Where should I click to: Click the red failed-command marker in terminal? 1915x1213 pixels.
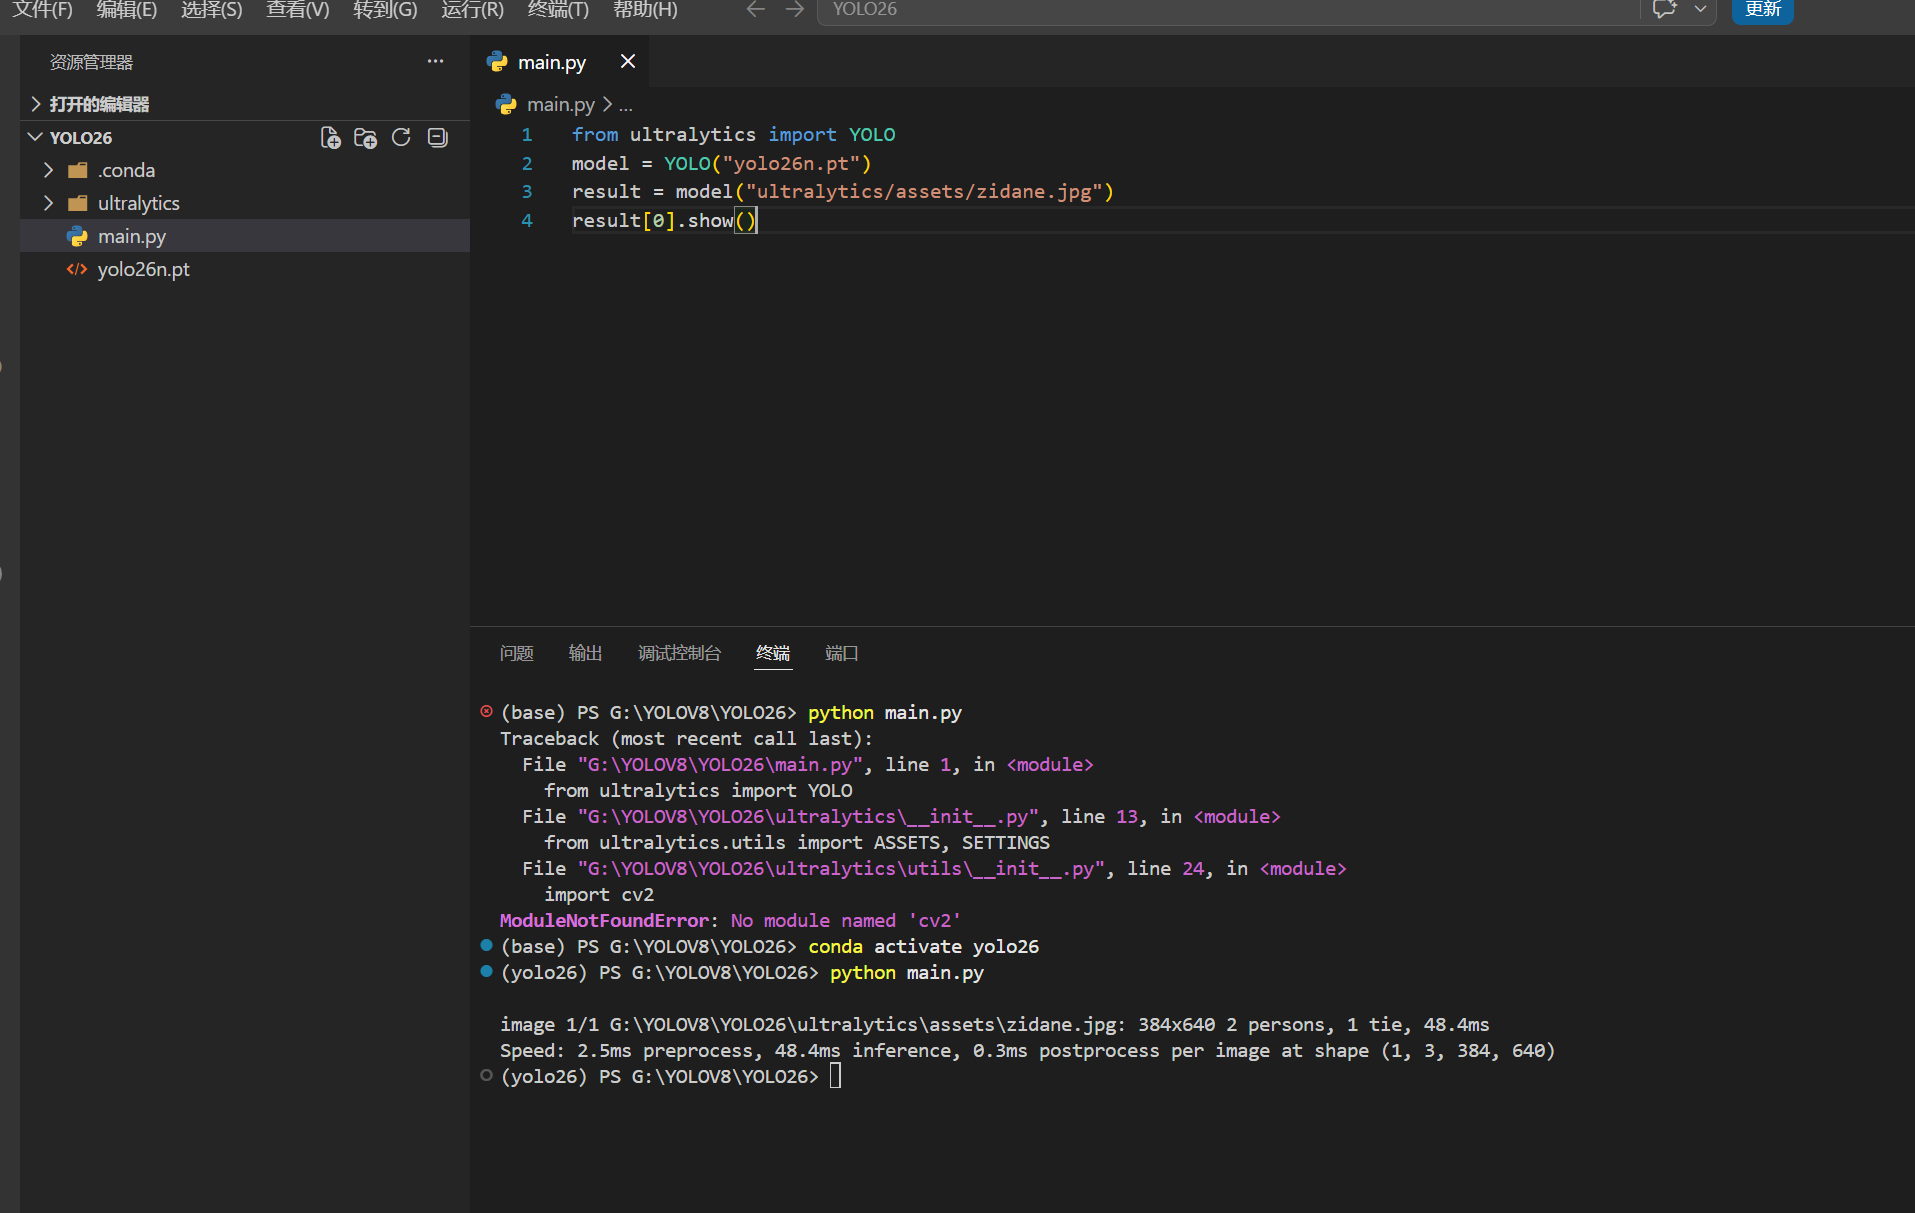click(486, 712)
